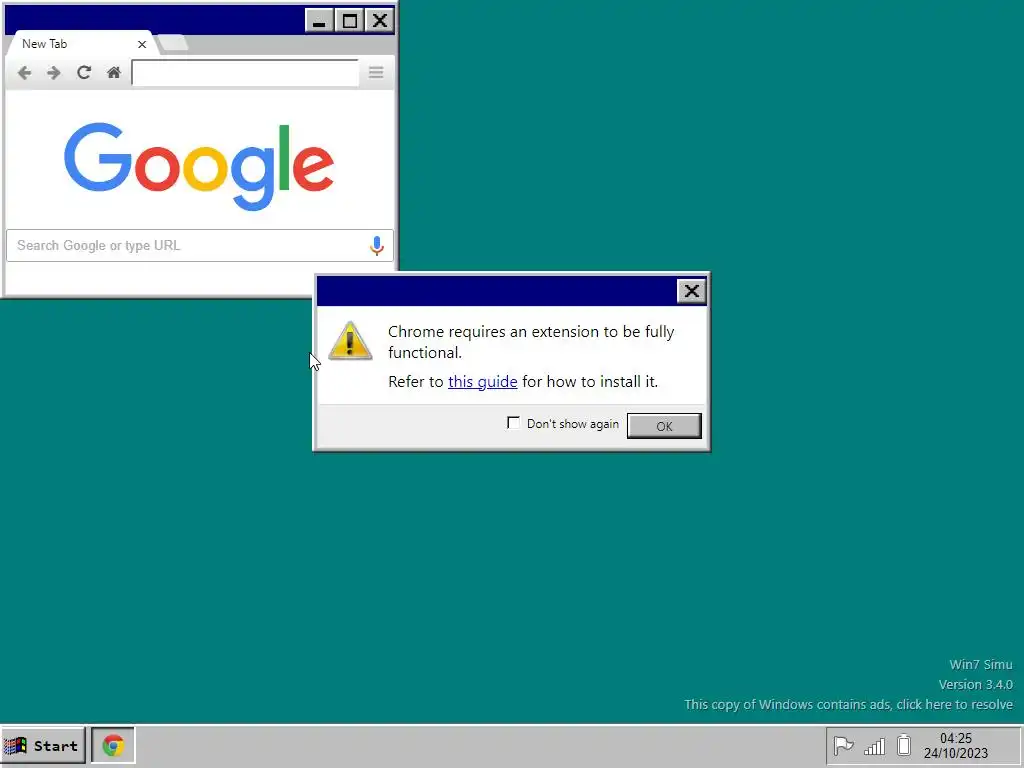Open the clock showing 04:25
The height and width of the screenshot is (768, 1024).
pos(956,746)
